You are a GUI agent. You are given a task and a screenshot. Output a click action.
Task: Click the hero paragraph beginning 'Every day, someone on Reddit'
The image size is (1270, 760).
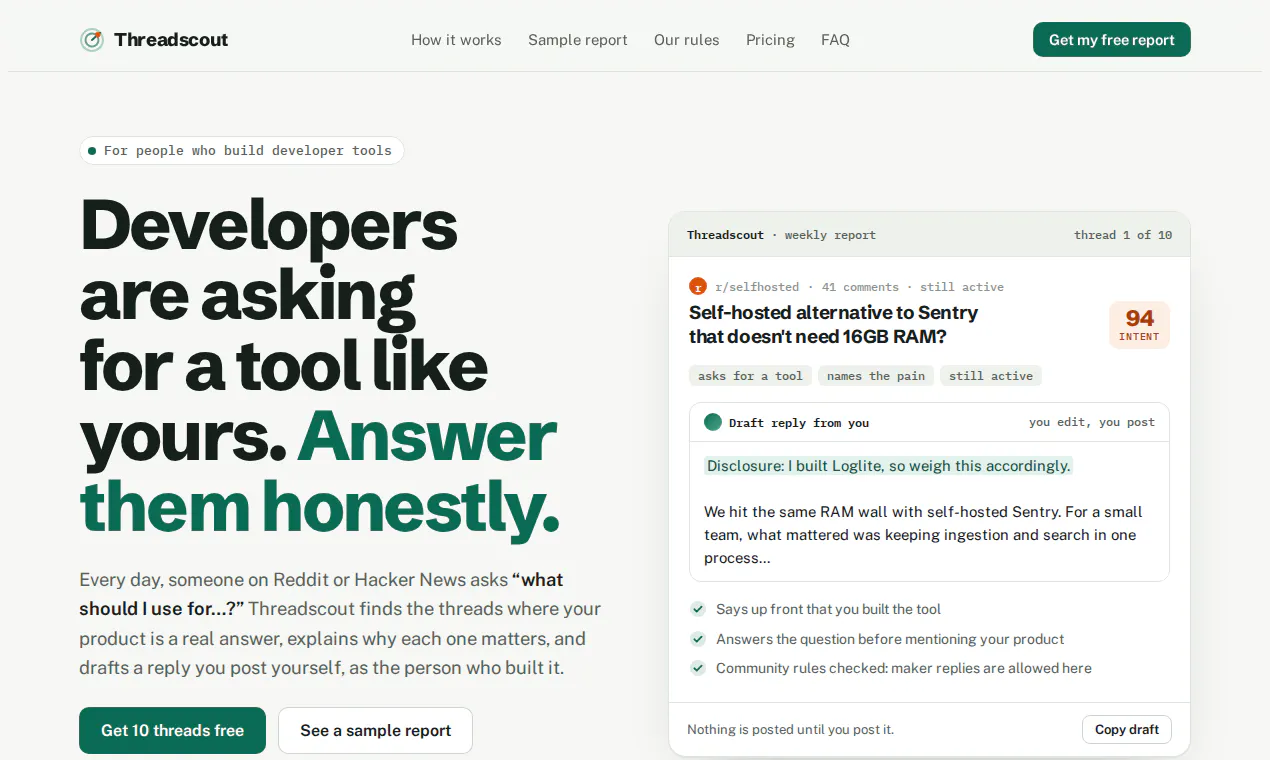340,624
